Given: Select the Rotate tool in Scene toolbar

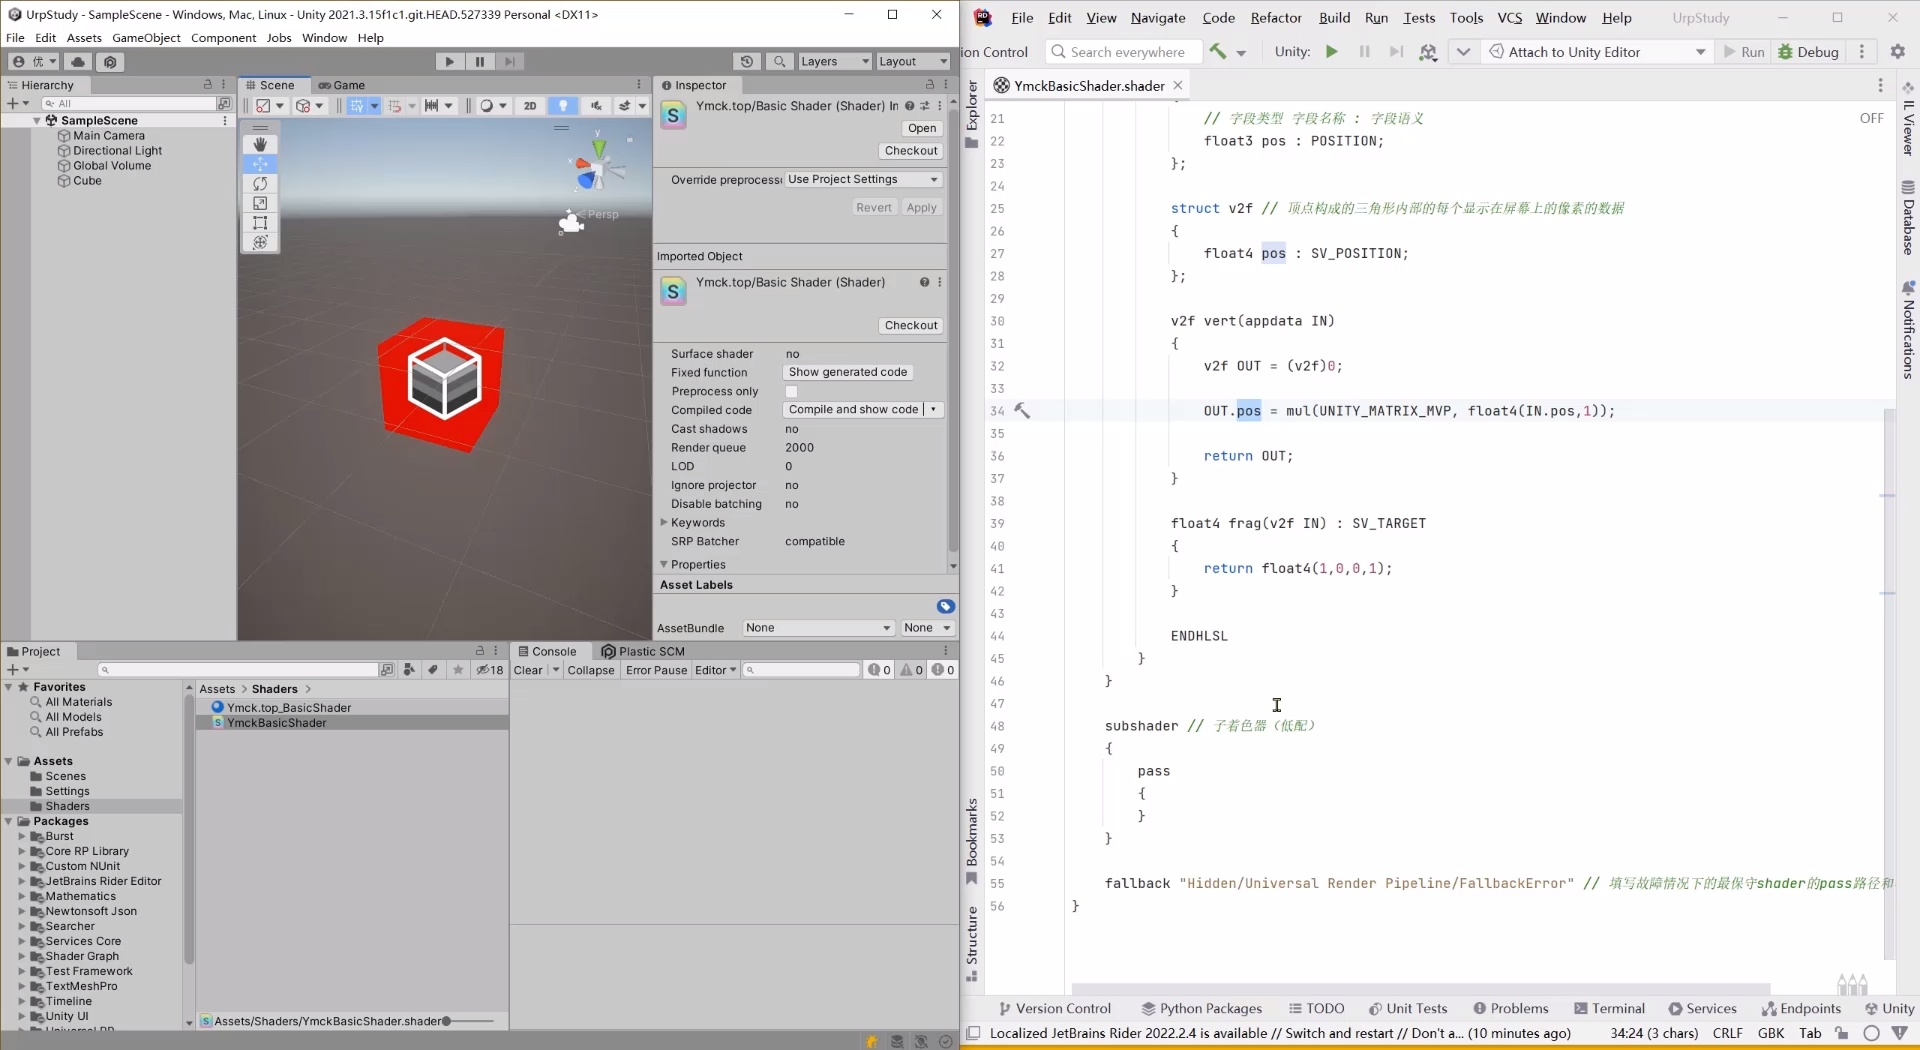Looking at the screenshot, I should [x=260, y=184].
